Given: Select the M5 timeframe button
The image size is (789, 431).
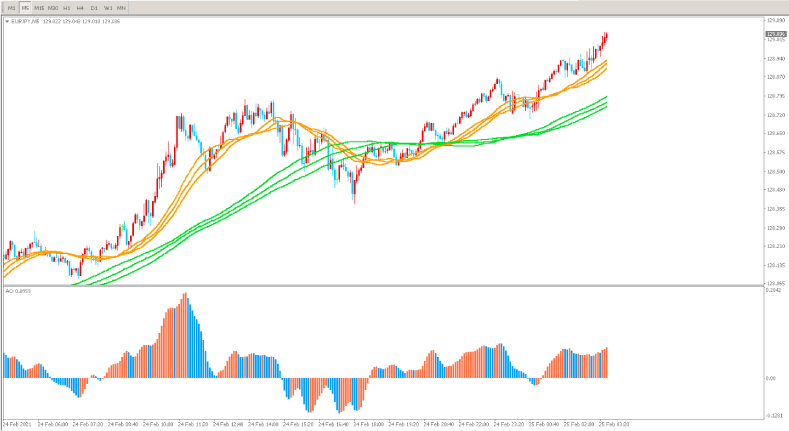Looking at the screenshot, I should pyautogui.click(x=24, y=7).
